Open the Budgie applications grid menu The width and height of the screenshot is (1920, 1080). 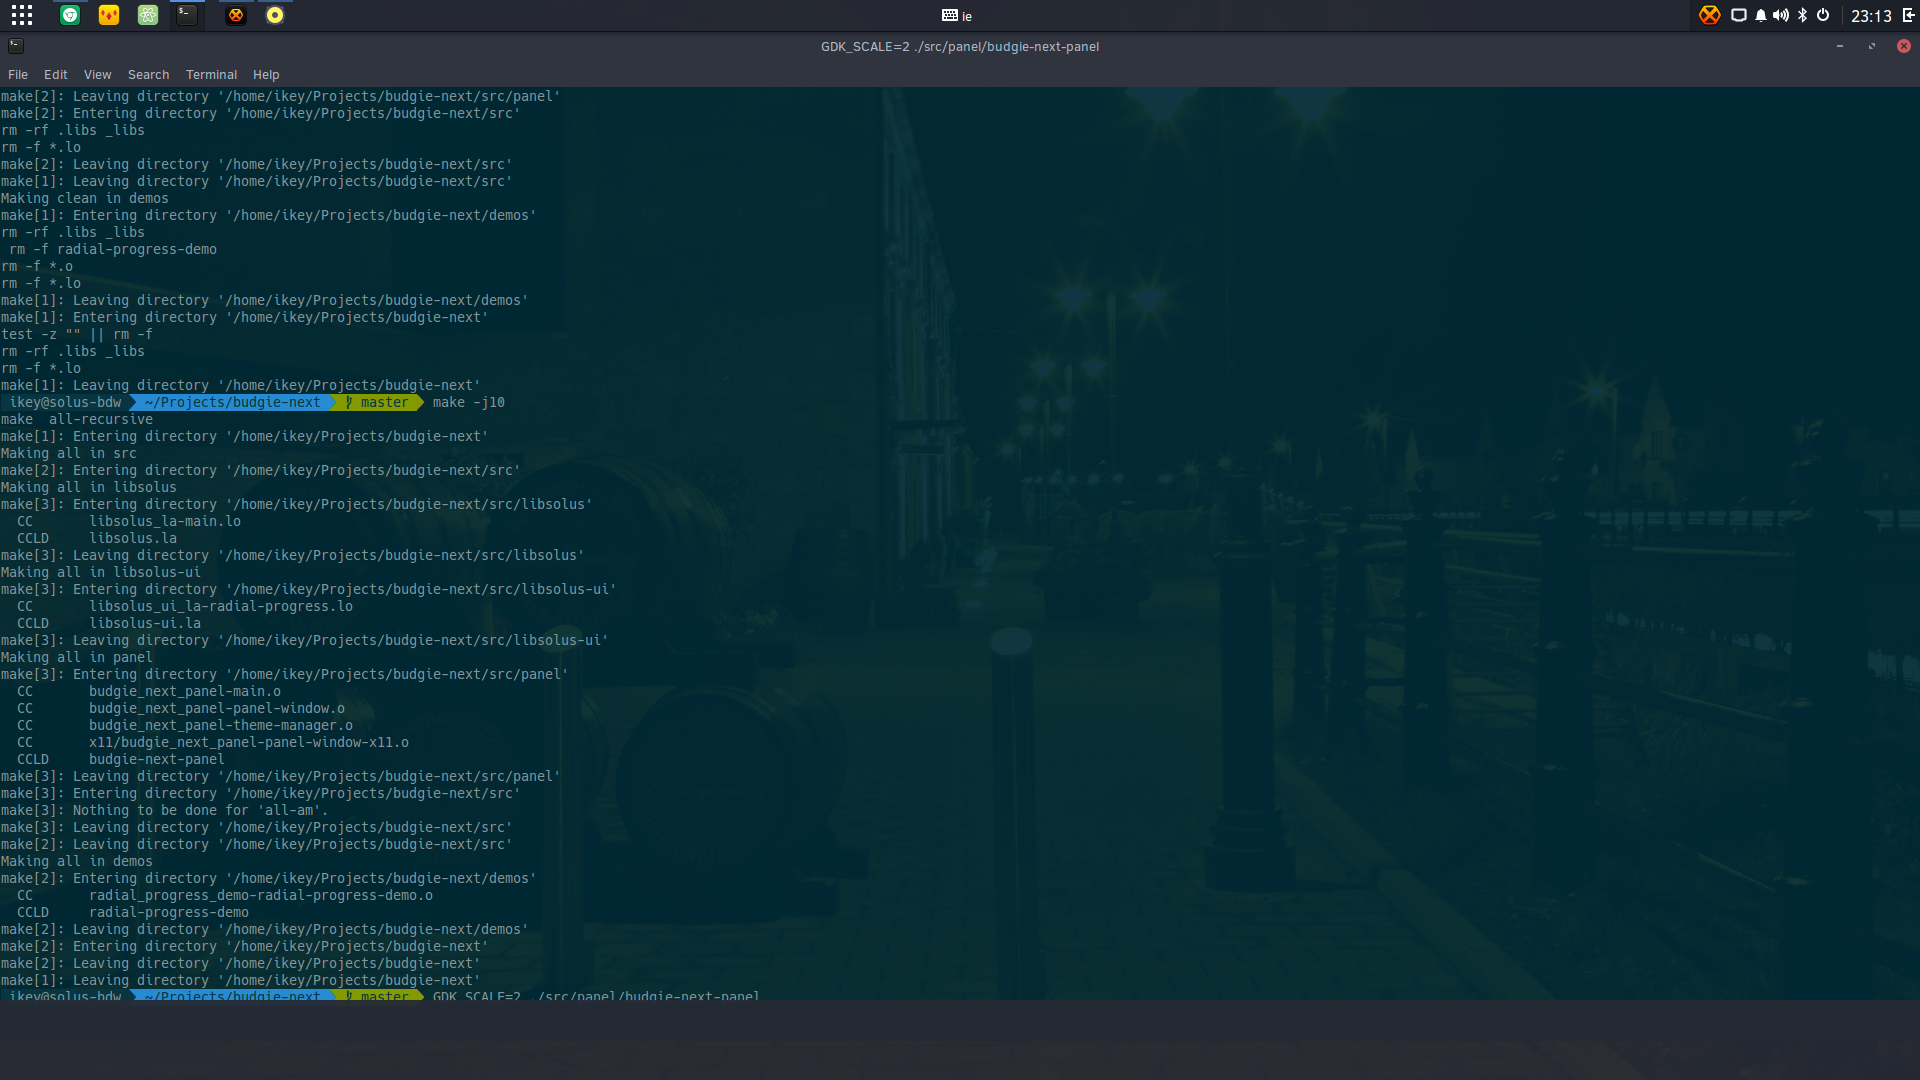tap(22, 15)
